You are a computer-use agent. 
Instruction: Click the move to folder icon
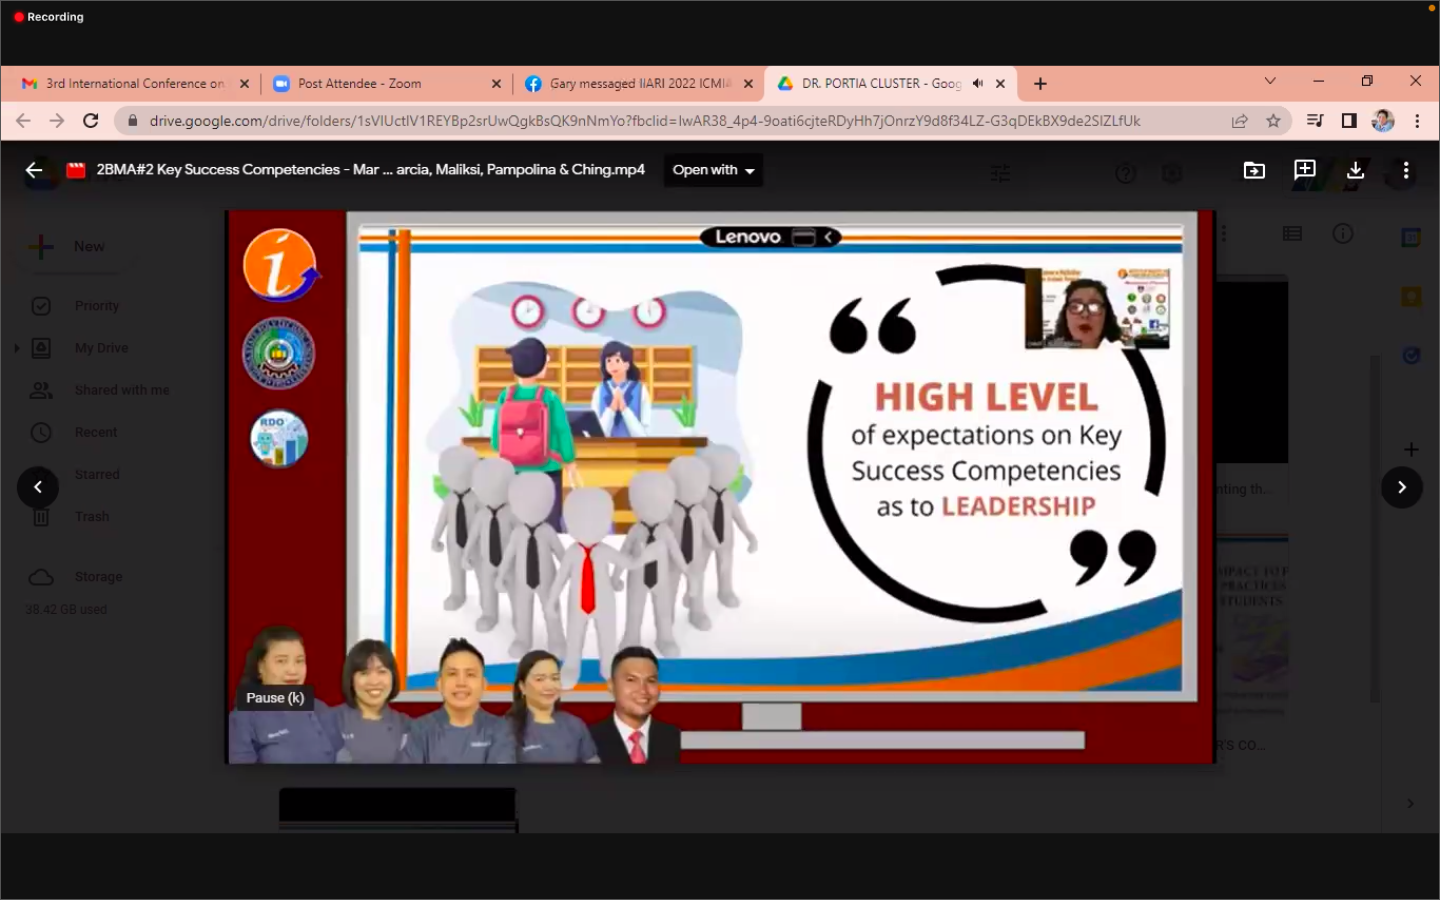click(x=1254, y=171)
